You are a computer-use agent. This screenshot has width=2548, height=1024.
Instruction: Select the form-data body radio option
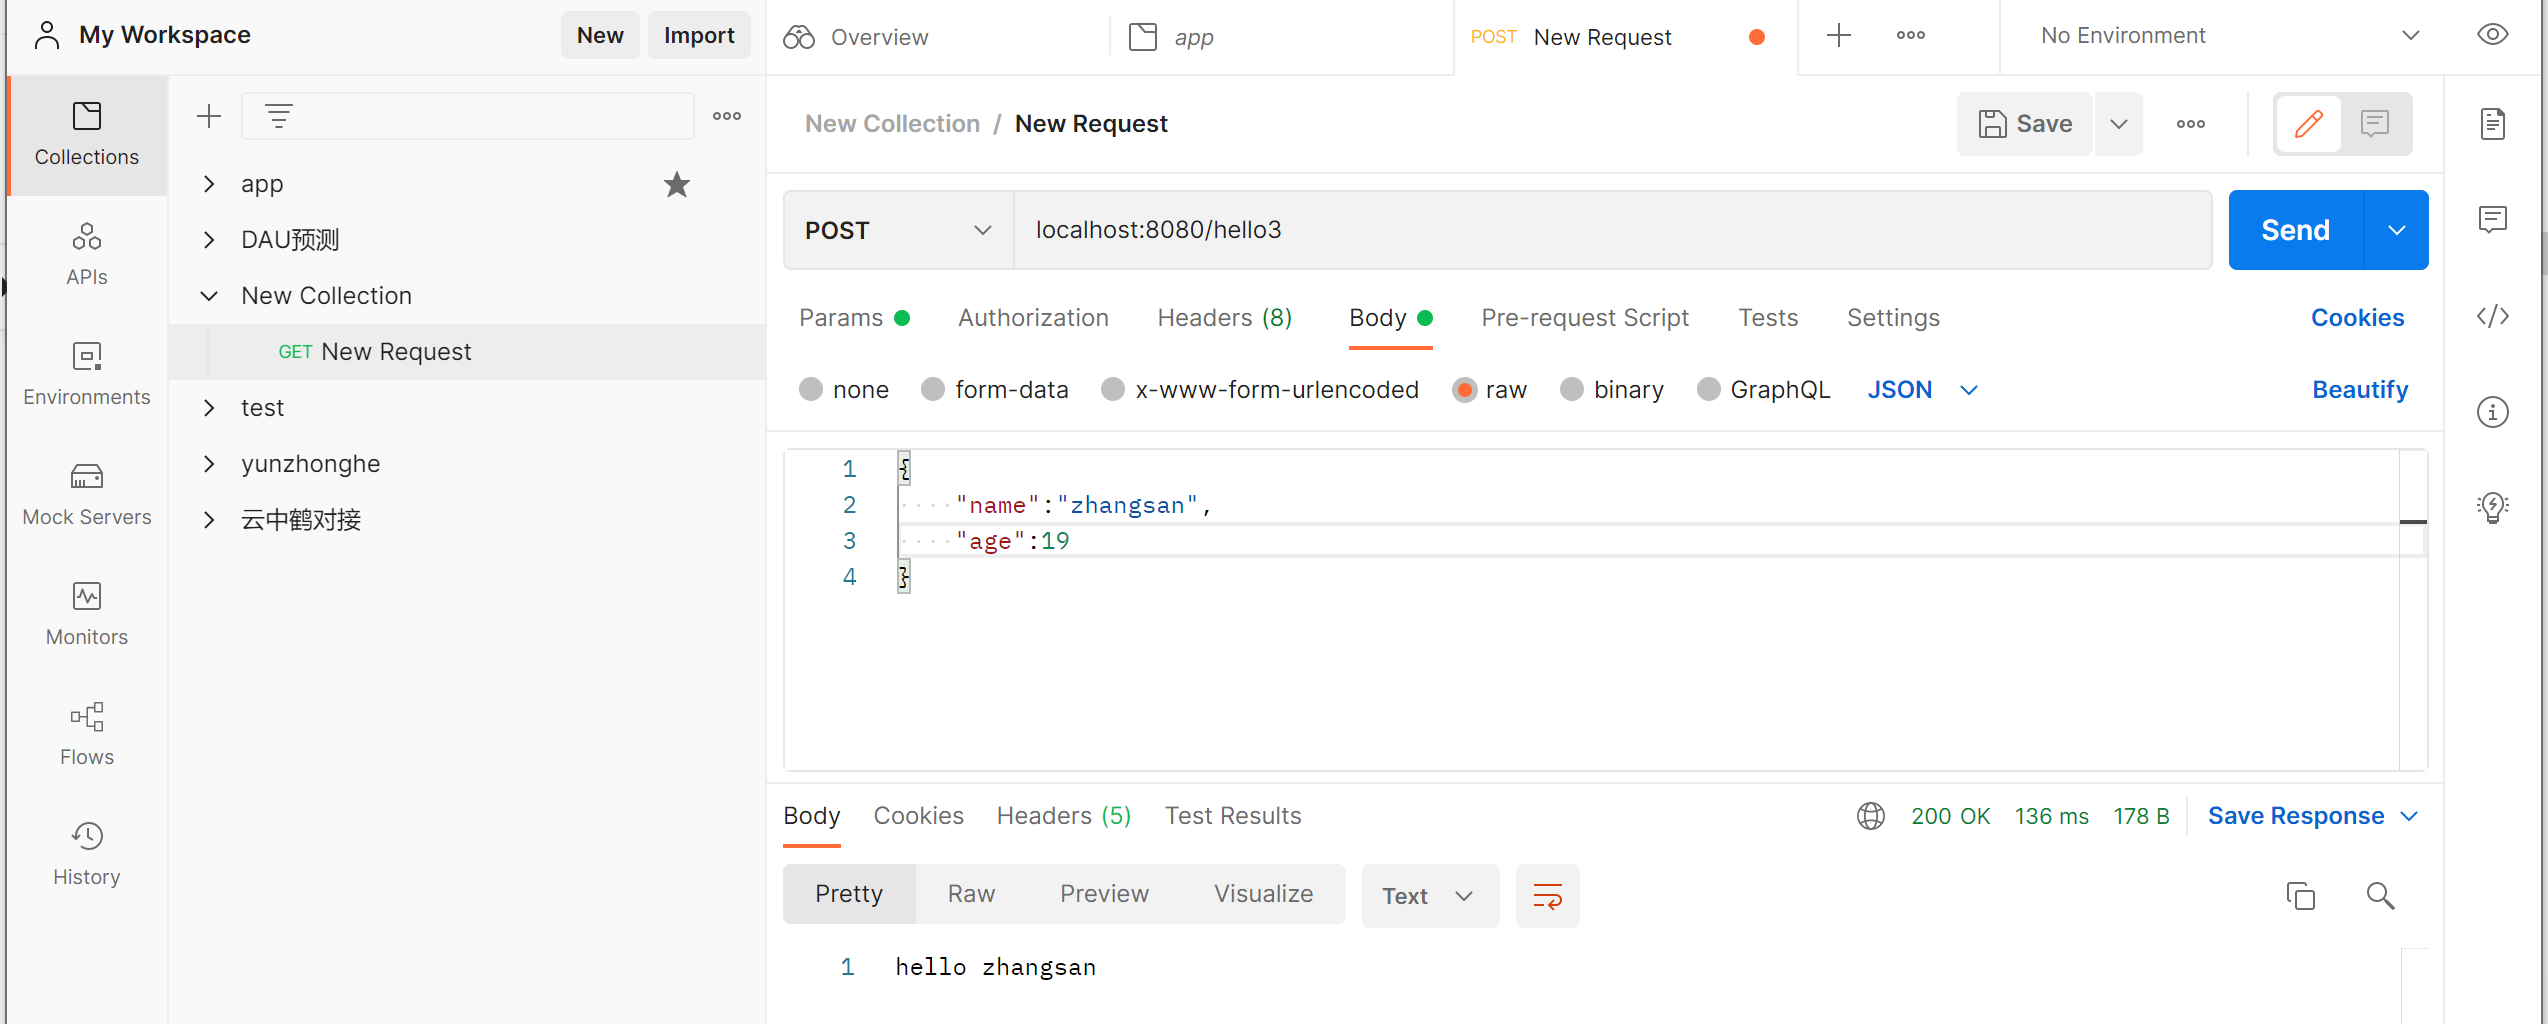[933, 390]
